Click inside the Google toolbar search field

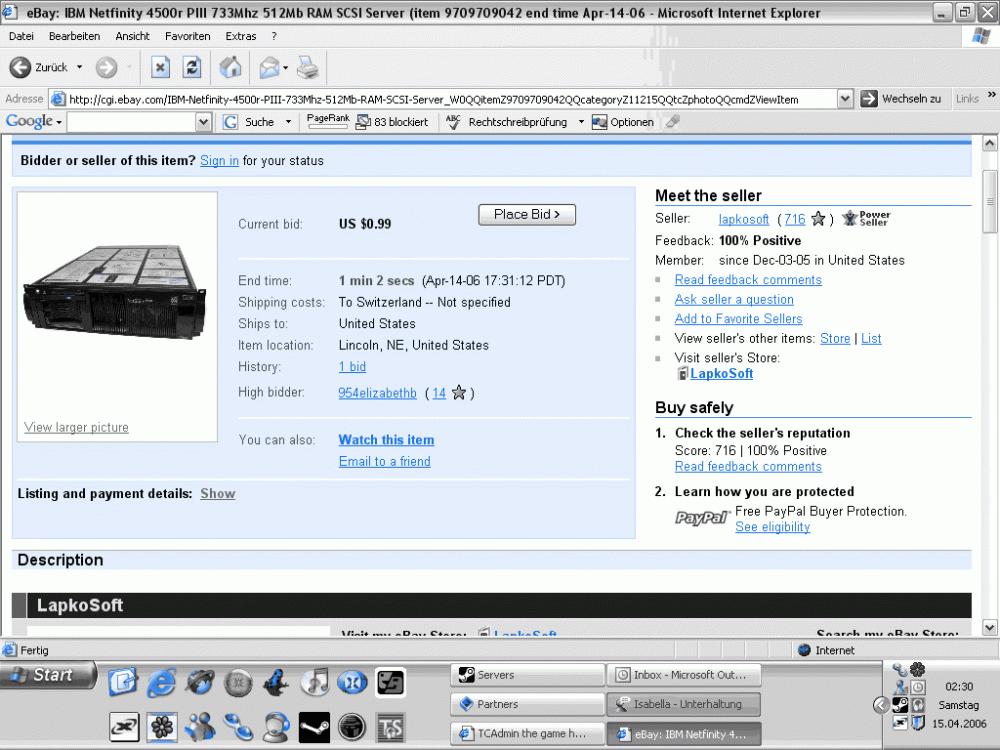(130, 122)
